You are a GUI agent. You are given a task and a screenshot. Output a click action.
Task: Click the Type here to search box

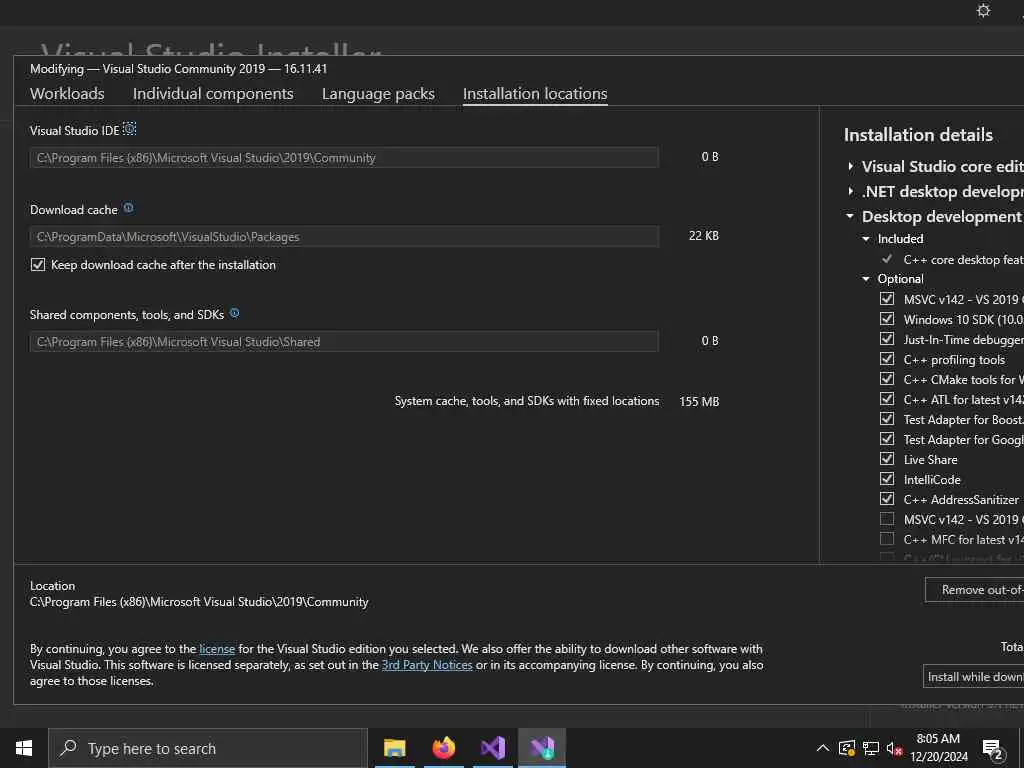208,748
